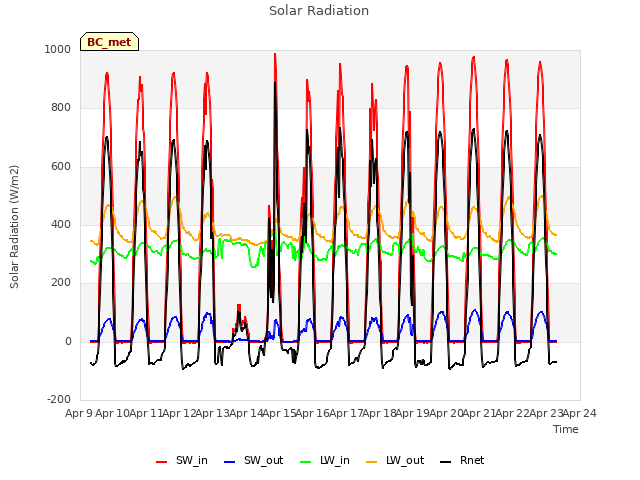The width and height of the screenshot is (640, 480).
Task: Click the 800 y-axis tick label
Action: (61, 108)
